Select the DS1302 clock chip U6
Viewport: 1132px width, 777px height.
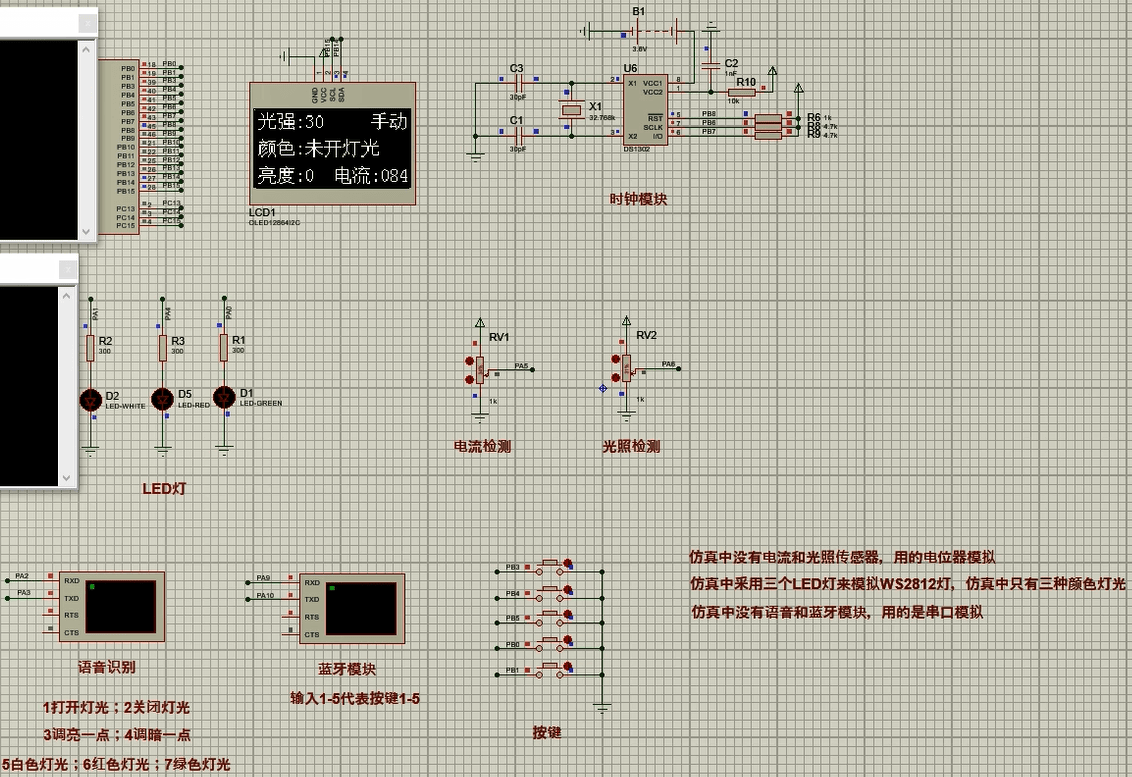(644, 110)
